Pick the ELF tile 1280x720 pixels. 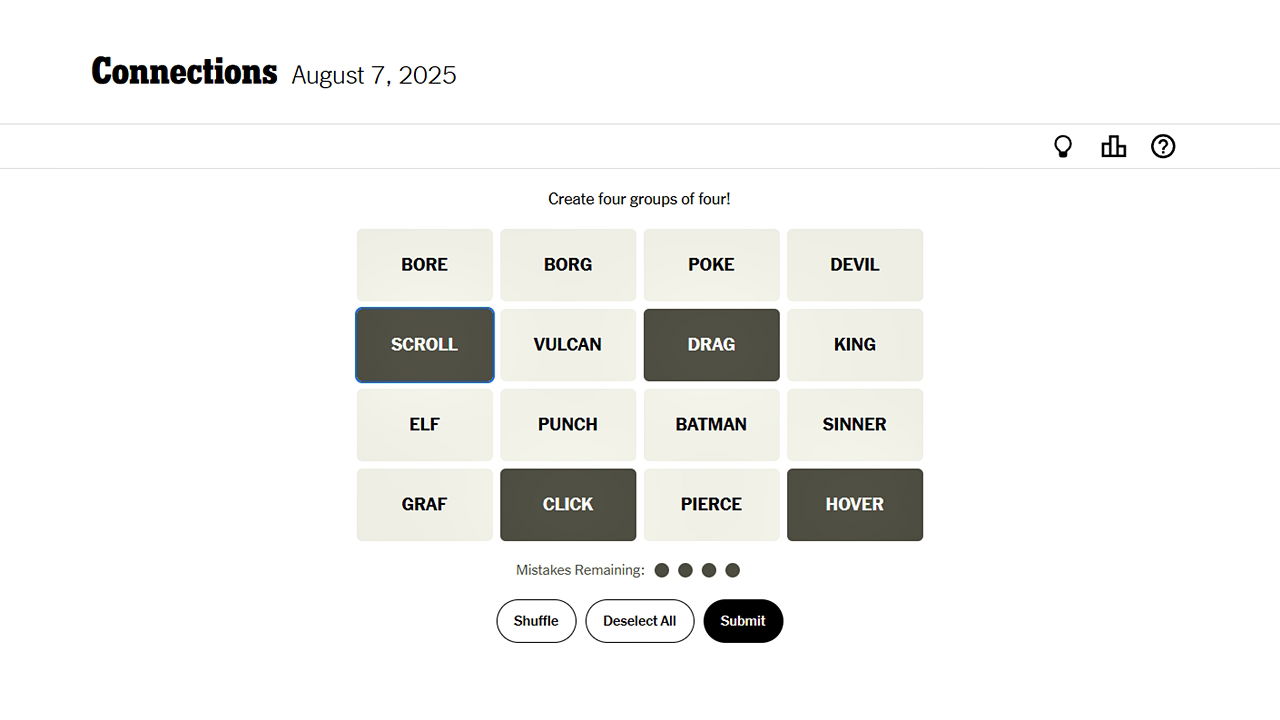point(425,425)
